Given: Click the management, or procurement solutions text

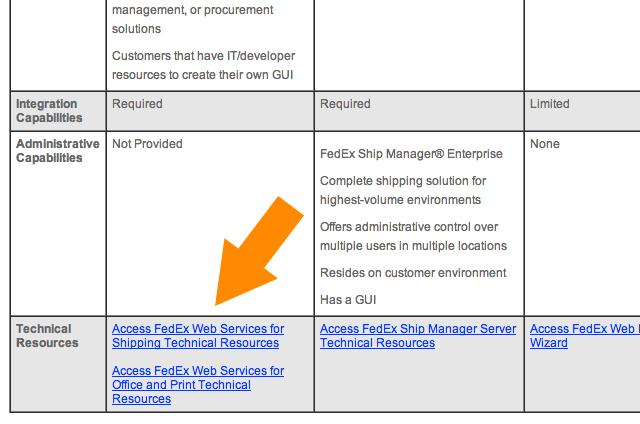Looking at the screenshot, I should click(x=193, y=19).
